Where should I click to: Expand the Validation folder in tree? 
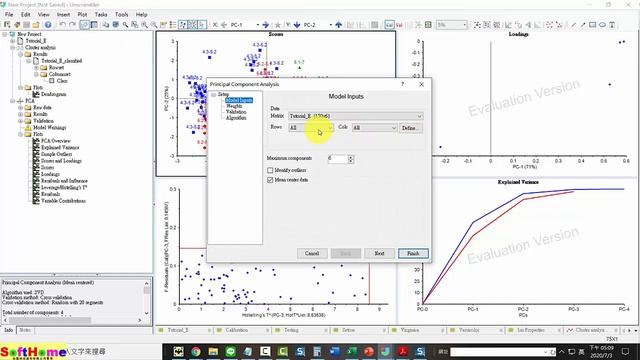click(20, 121)
